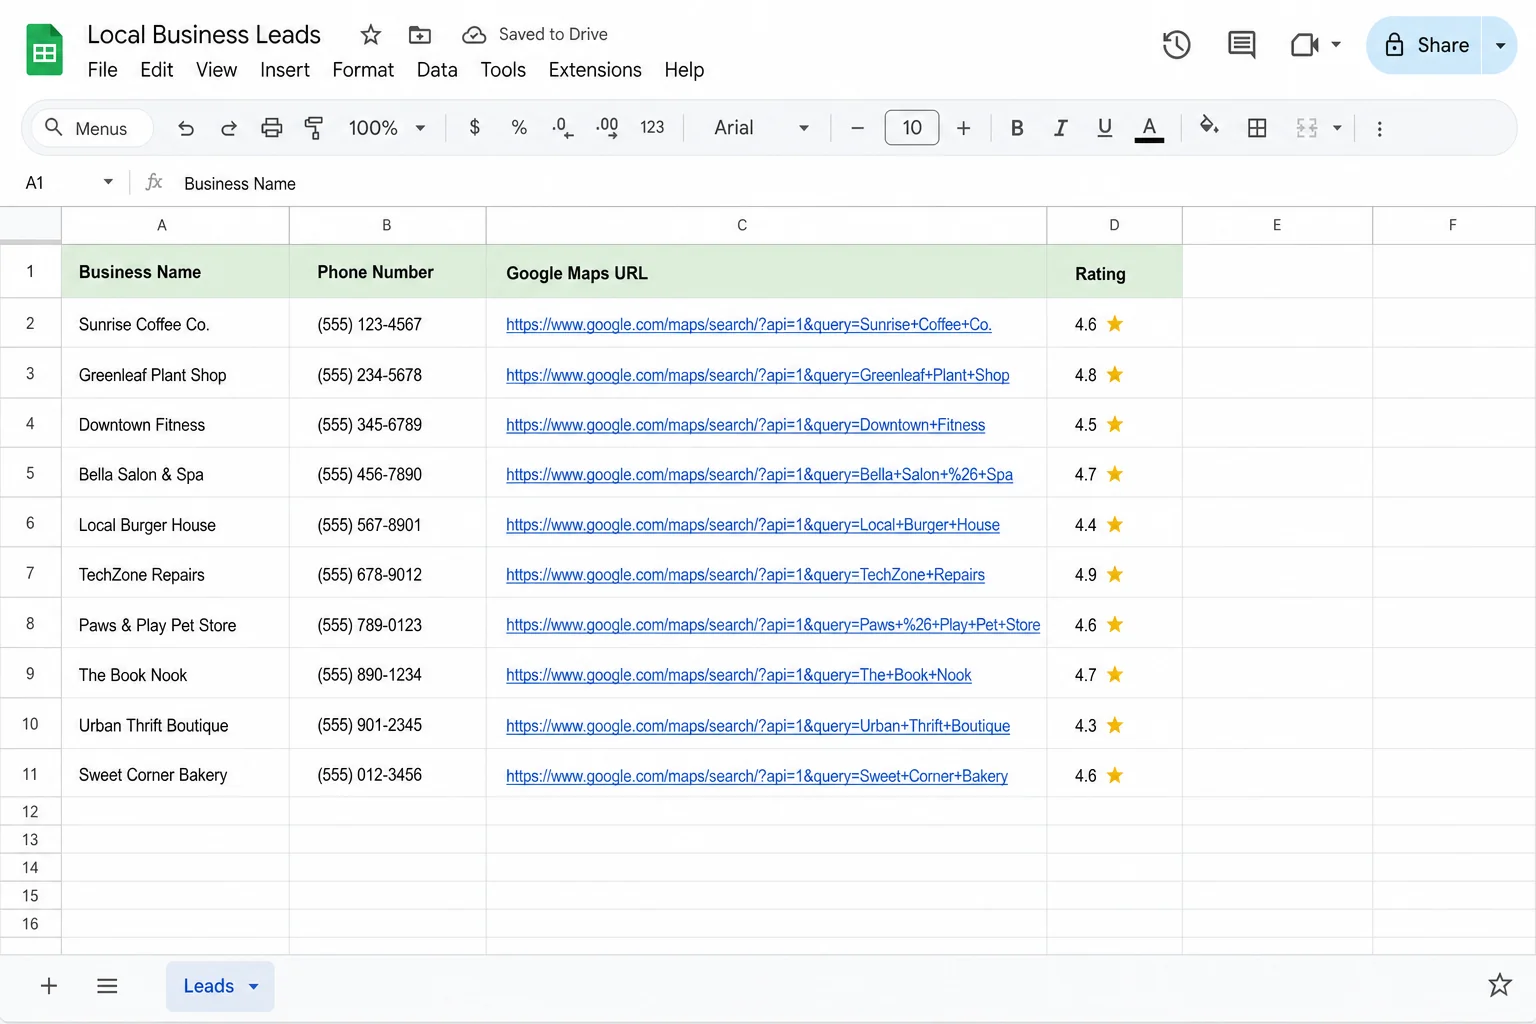Open the Data menu
The width and height of the screenshot is (1536, 1024).
(x=437, y=70)
